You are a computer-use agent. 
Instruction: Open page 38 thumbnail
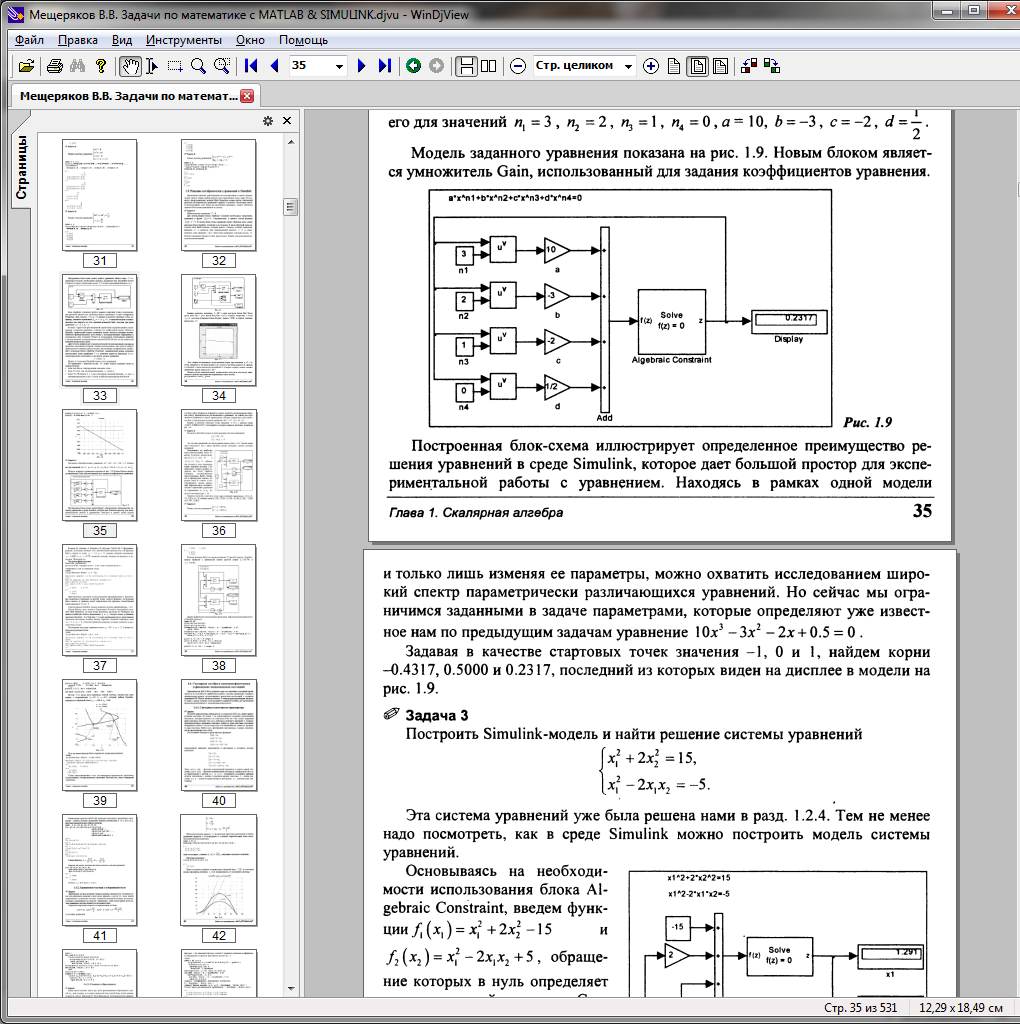pos(219,600)
